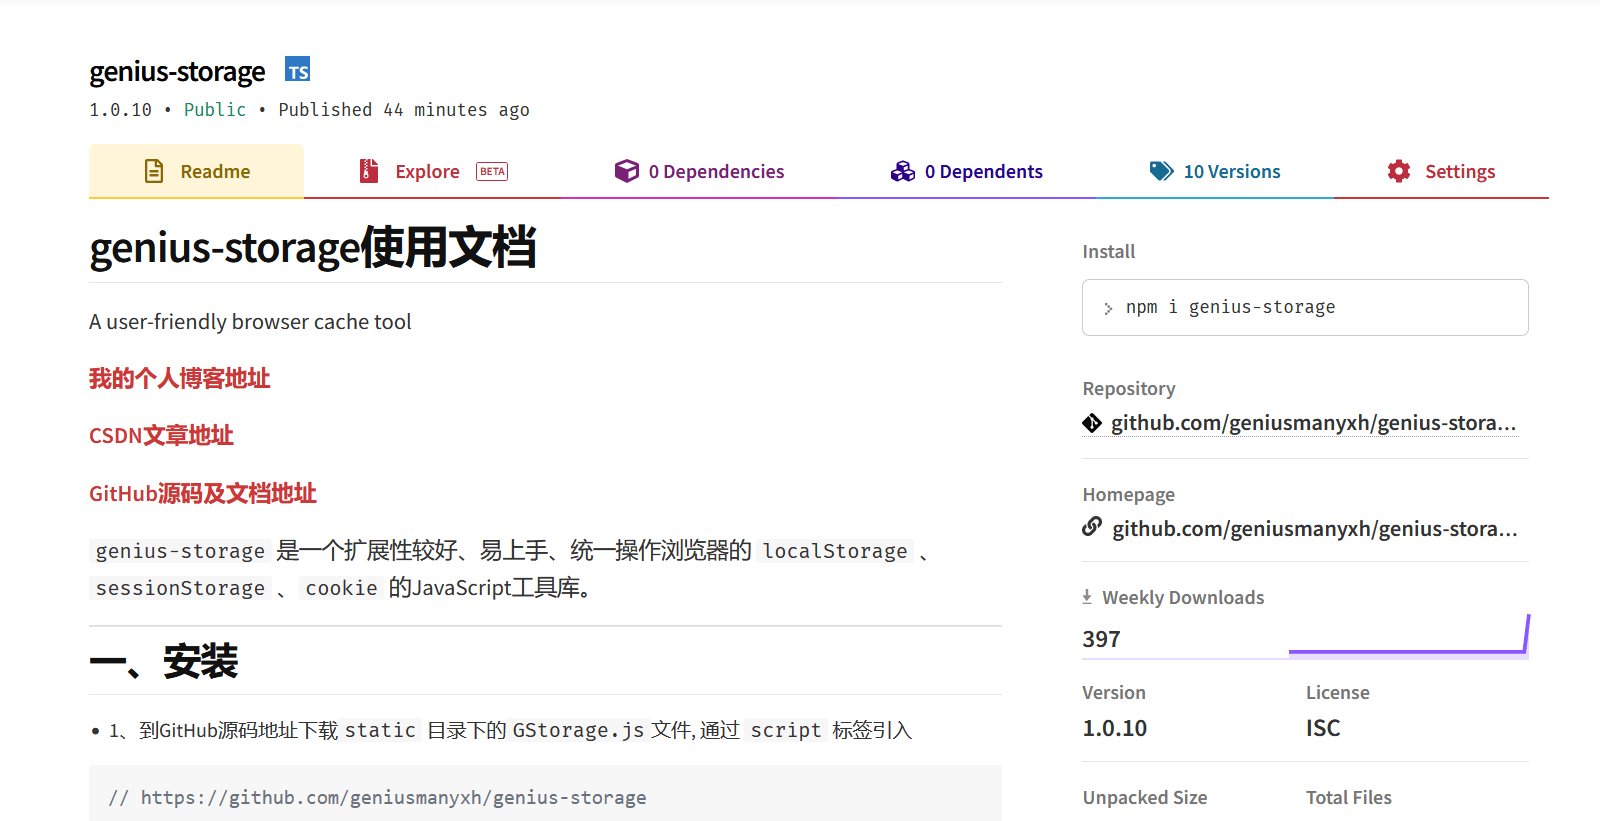Click the Repository label

tap(1129, 389)
